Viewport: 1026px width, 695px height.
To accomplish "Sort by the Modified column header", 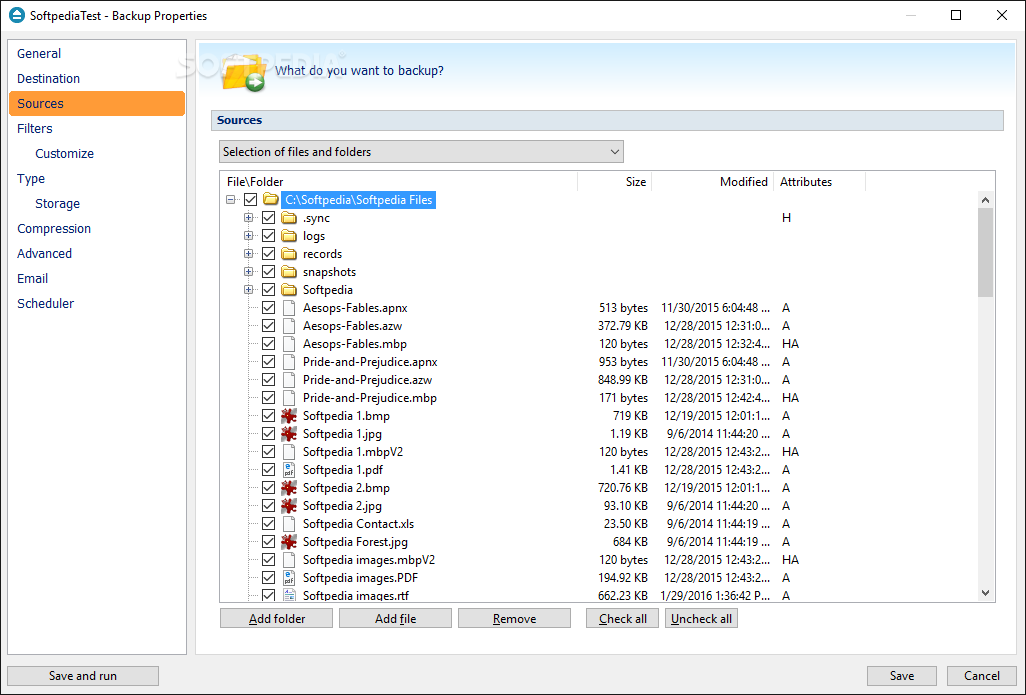I will (713, 182).
